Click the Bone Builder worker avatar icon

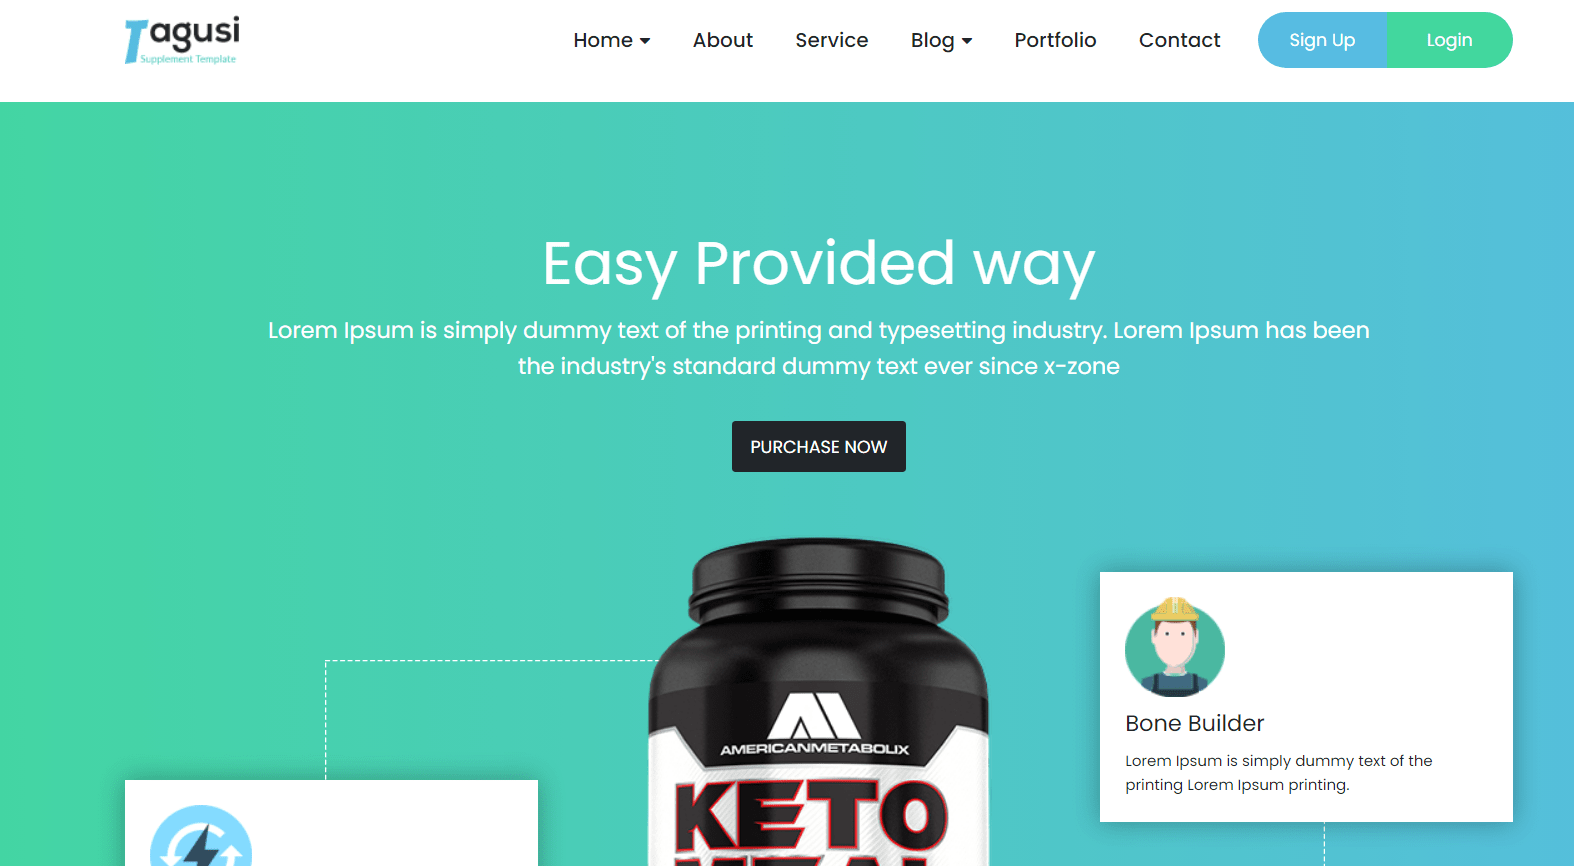pos(1175,647)
